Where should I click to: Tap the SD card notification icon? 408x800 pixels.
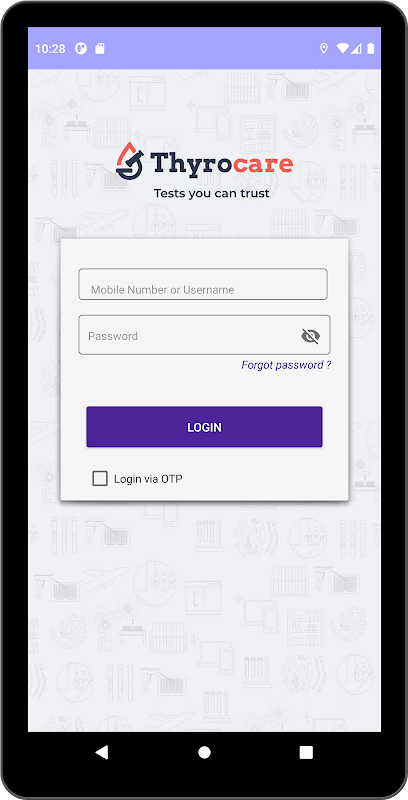tap(100, 48)
